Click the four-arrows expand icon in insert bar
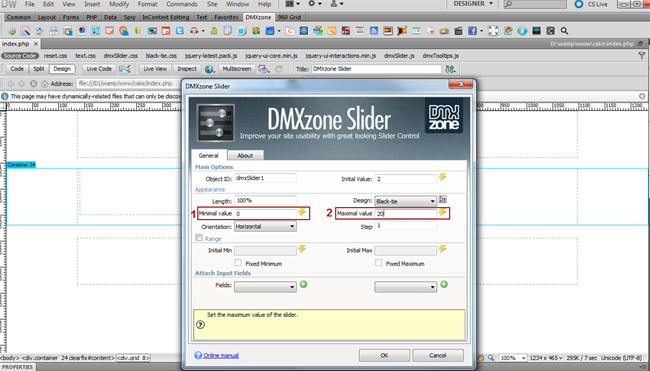This screenshot has height=371, width=650. click(x=493, y=31)
